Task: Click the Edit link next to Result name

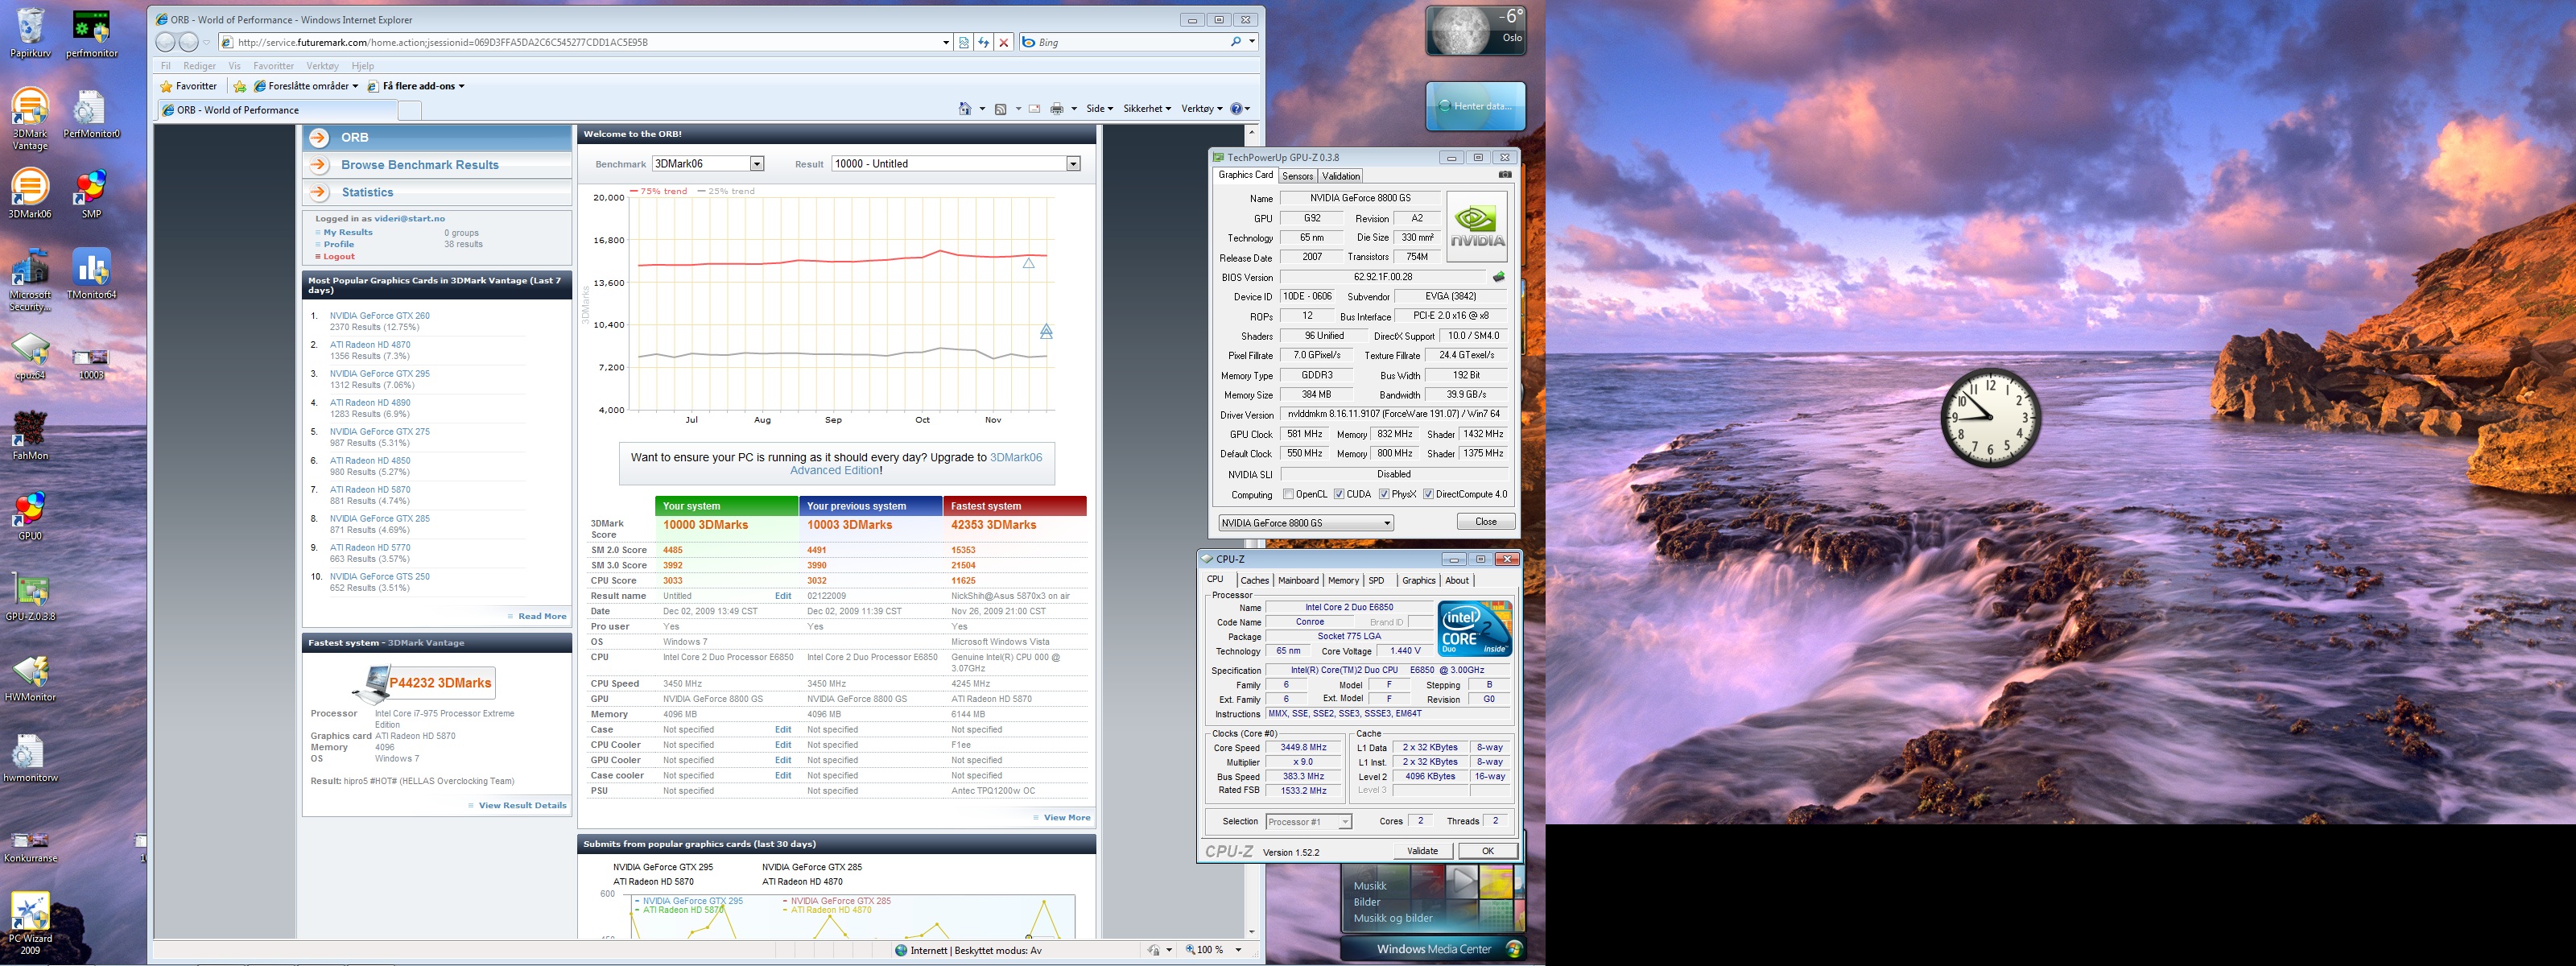Action: point(783,596)
